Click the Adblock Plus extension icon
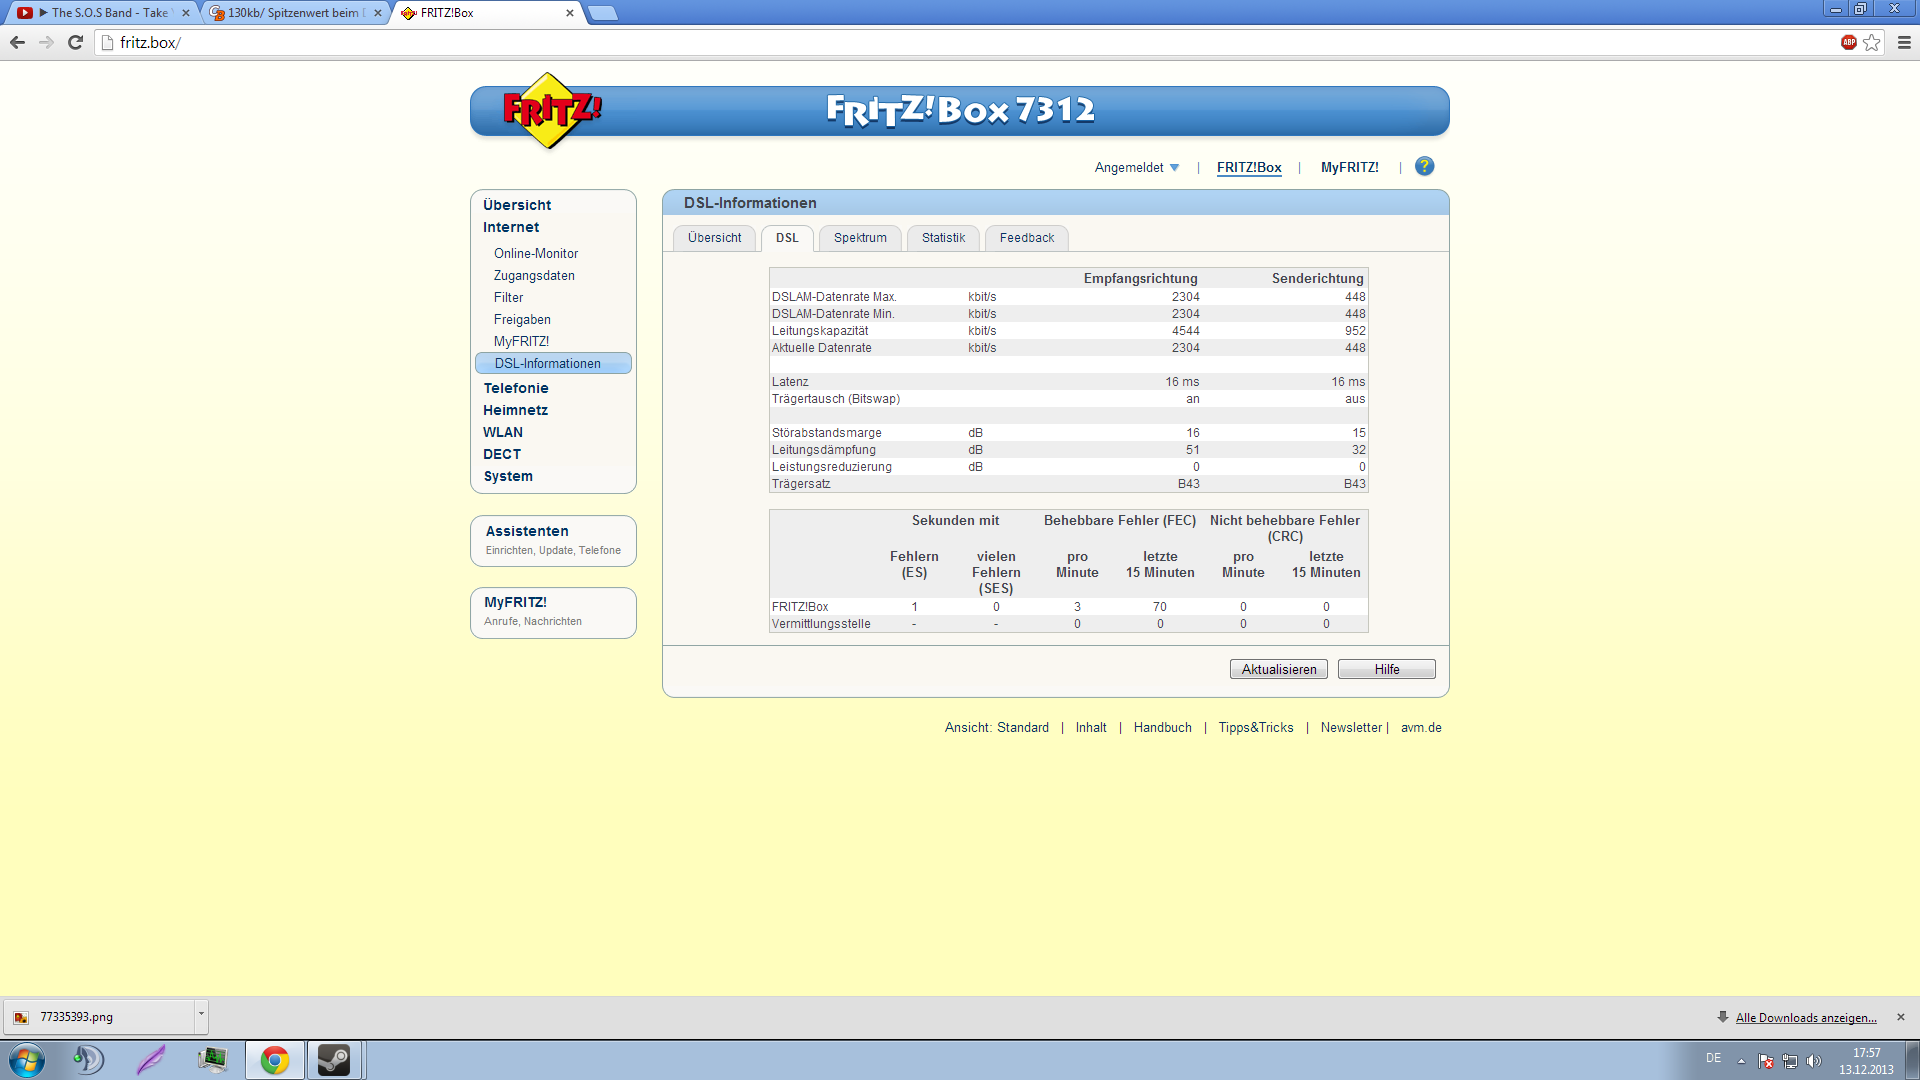This screenshot has width=1920, height=1080. click(x=1848, y=42)
